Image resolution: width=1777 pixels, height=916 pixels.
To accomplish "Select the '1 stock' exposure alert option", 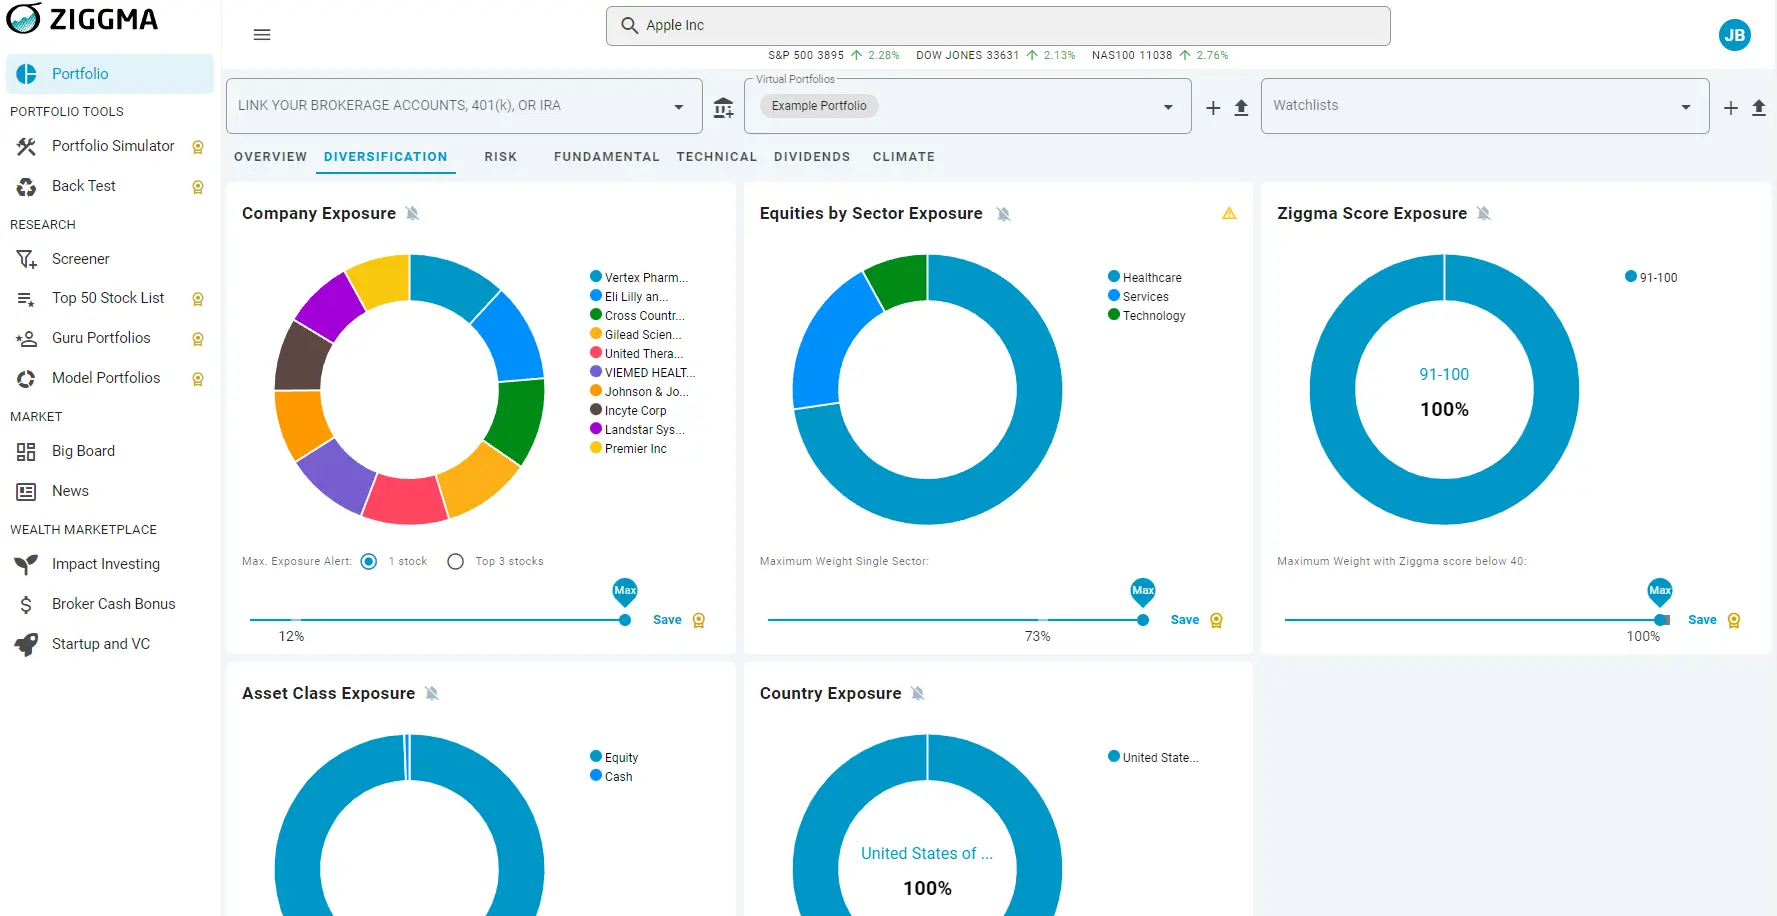I will (x=369, y=562).
